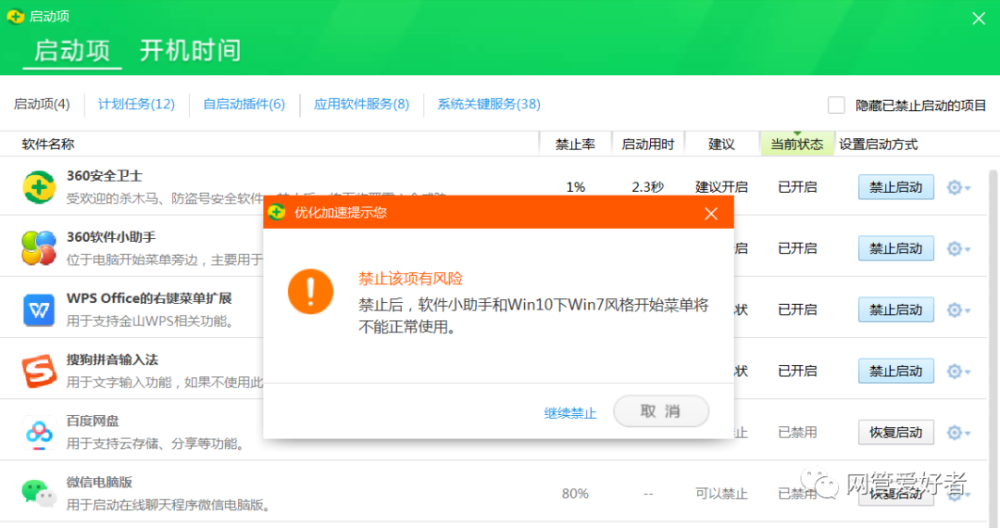Click the 360软件小助手 colorful balls icon
Screen dimensions: 1000x528
coord(39,247)
